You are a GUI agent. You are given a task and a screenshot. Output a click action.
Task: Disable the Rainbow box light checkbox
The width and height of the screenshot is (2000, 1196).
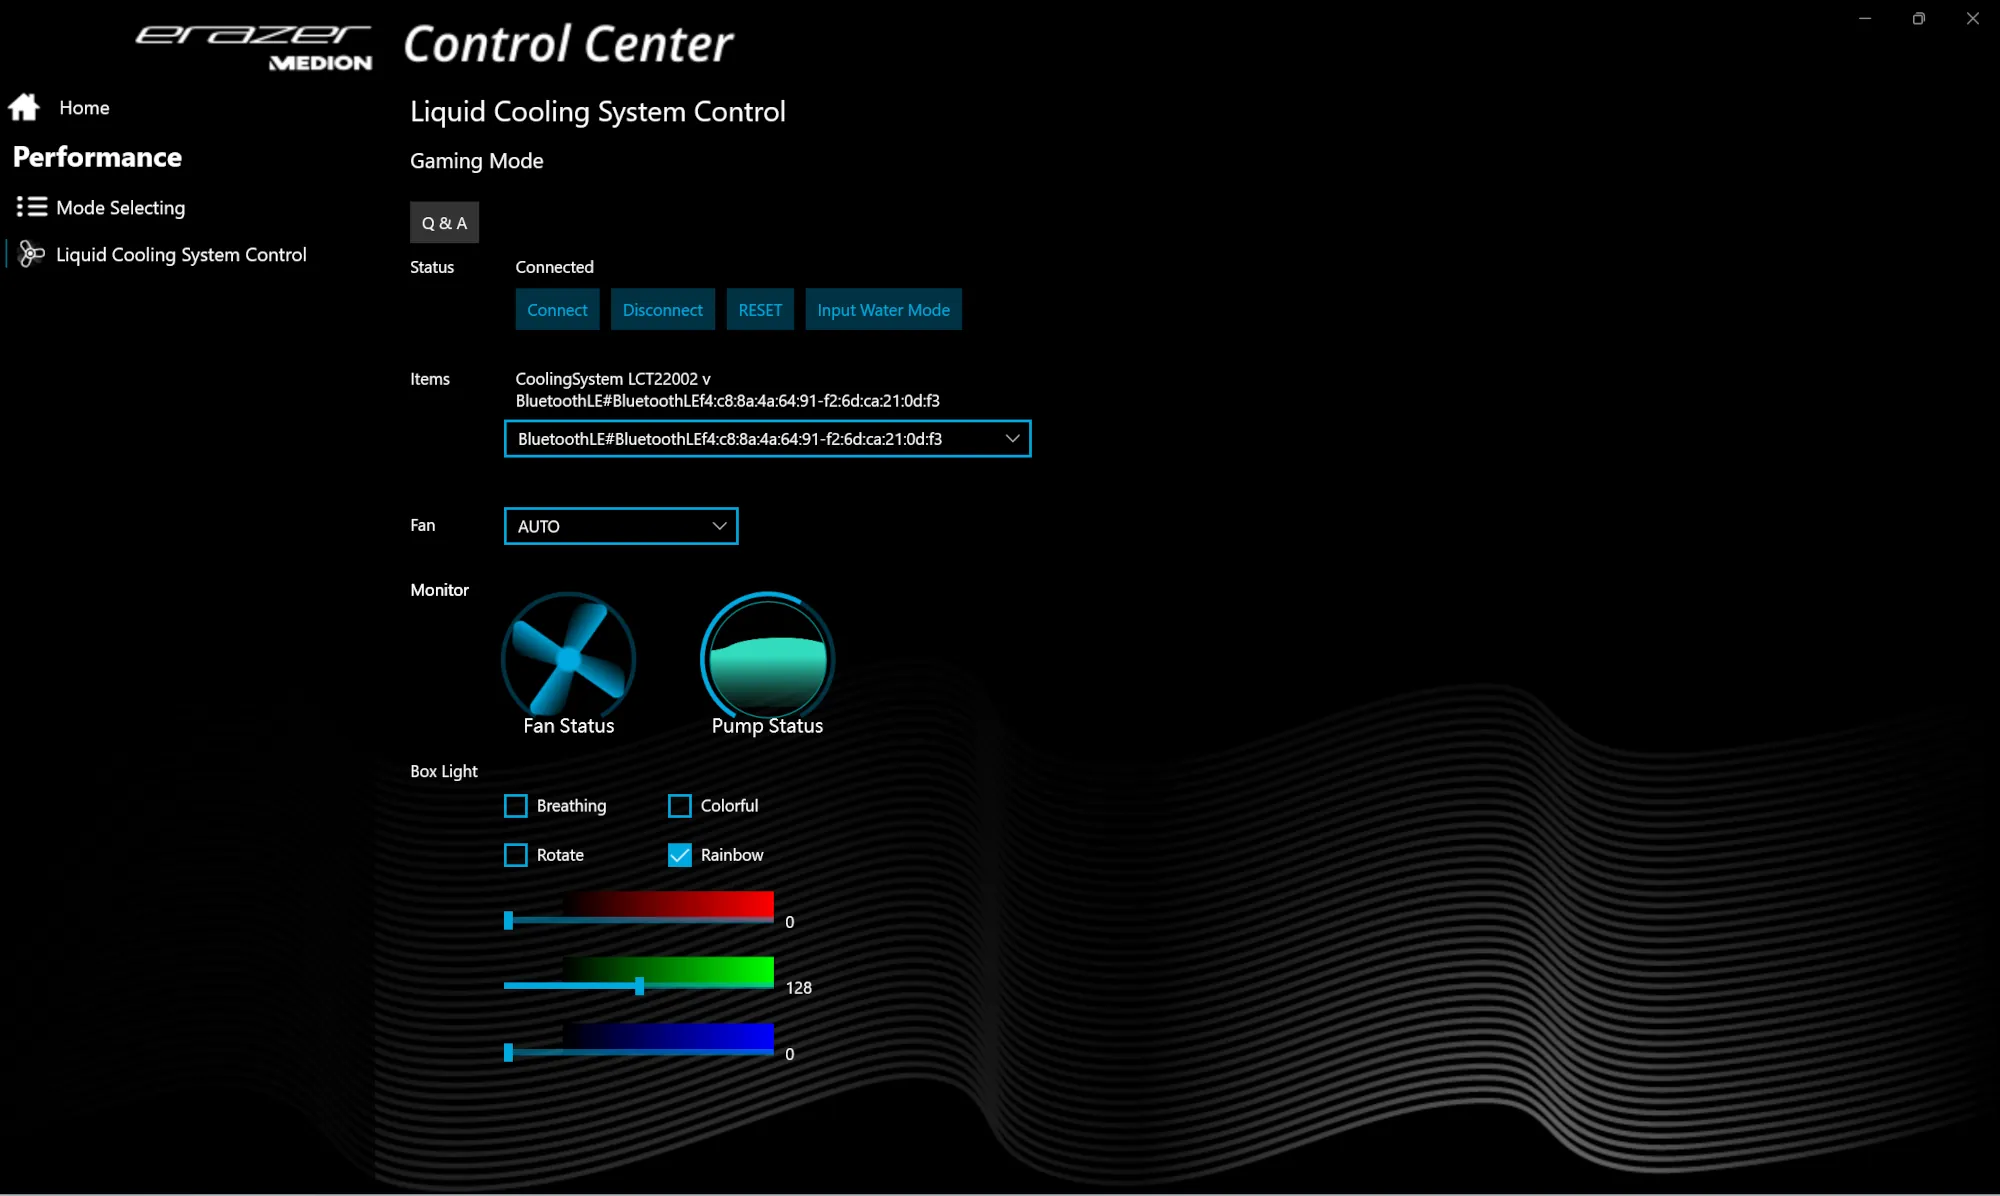(x=680, y=854)
